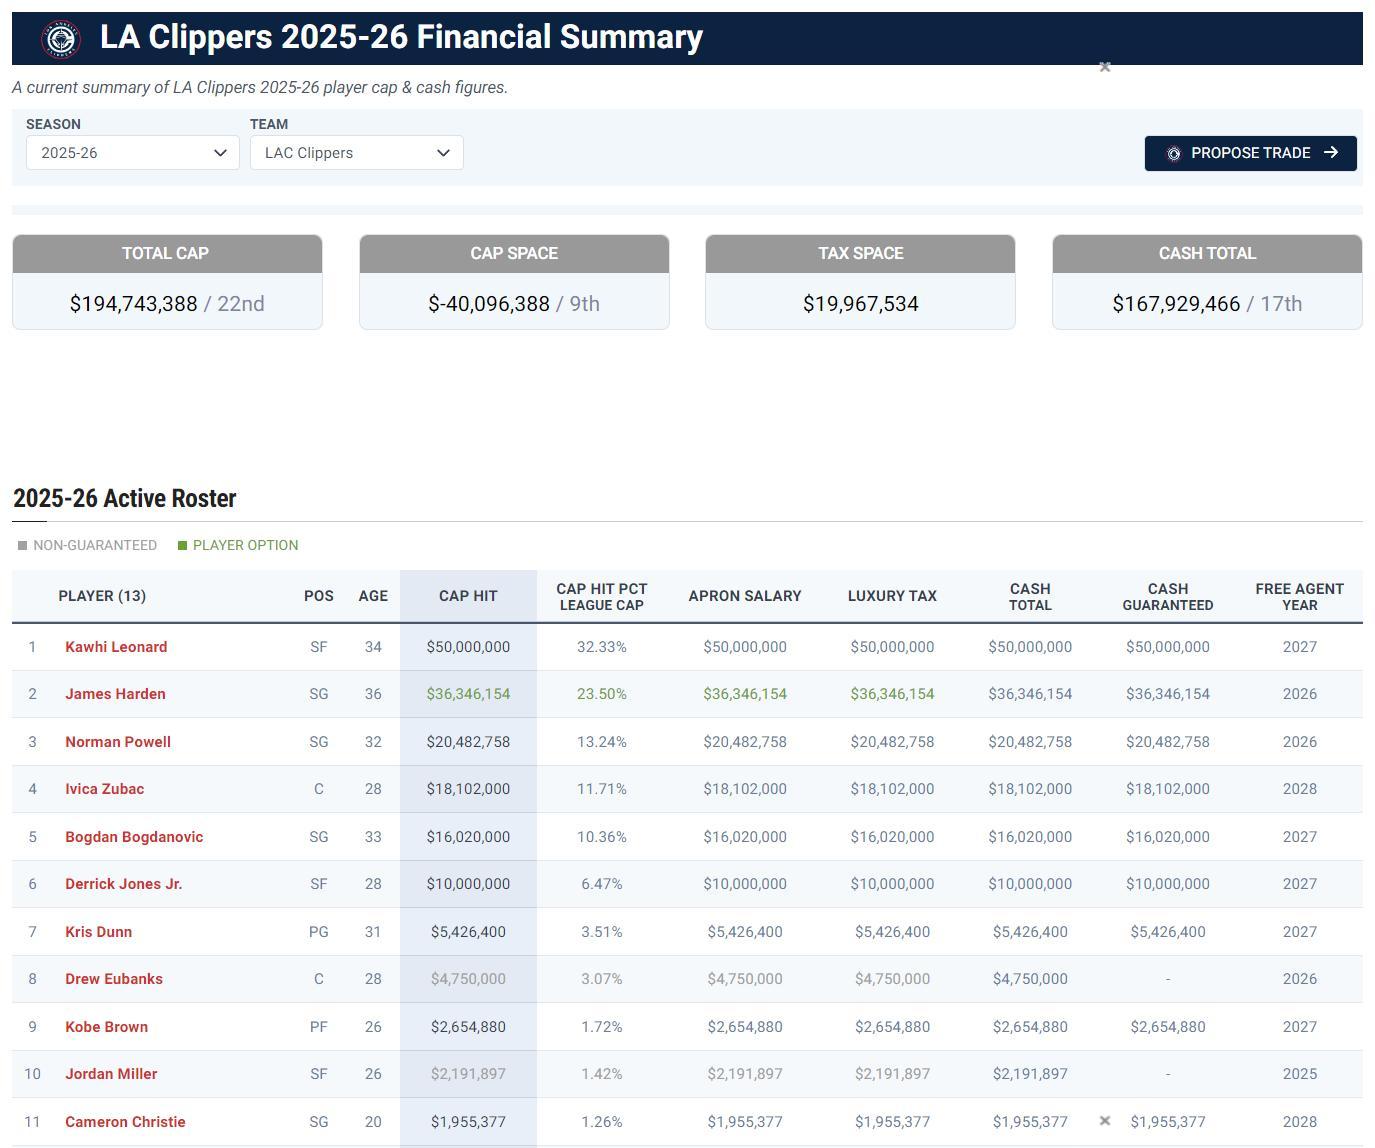Click the Cash Total summary card
This screenshot has width=1375, height=1148.
[1207, 283]
